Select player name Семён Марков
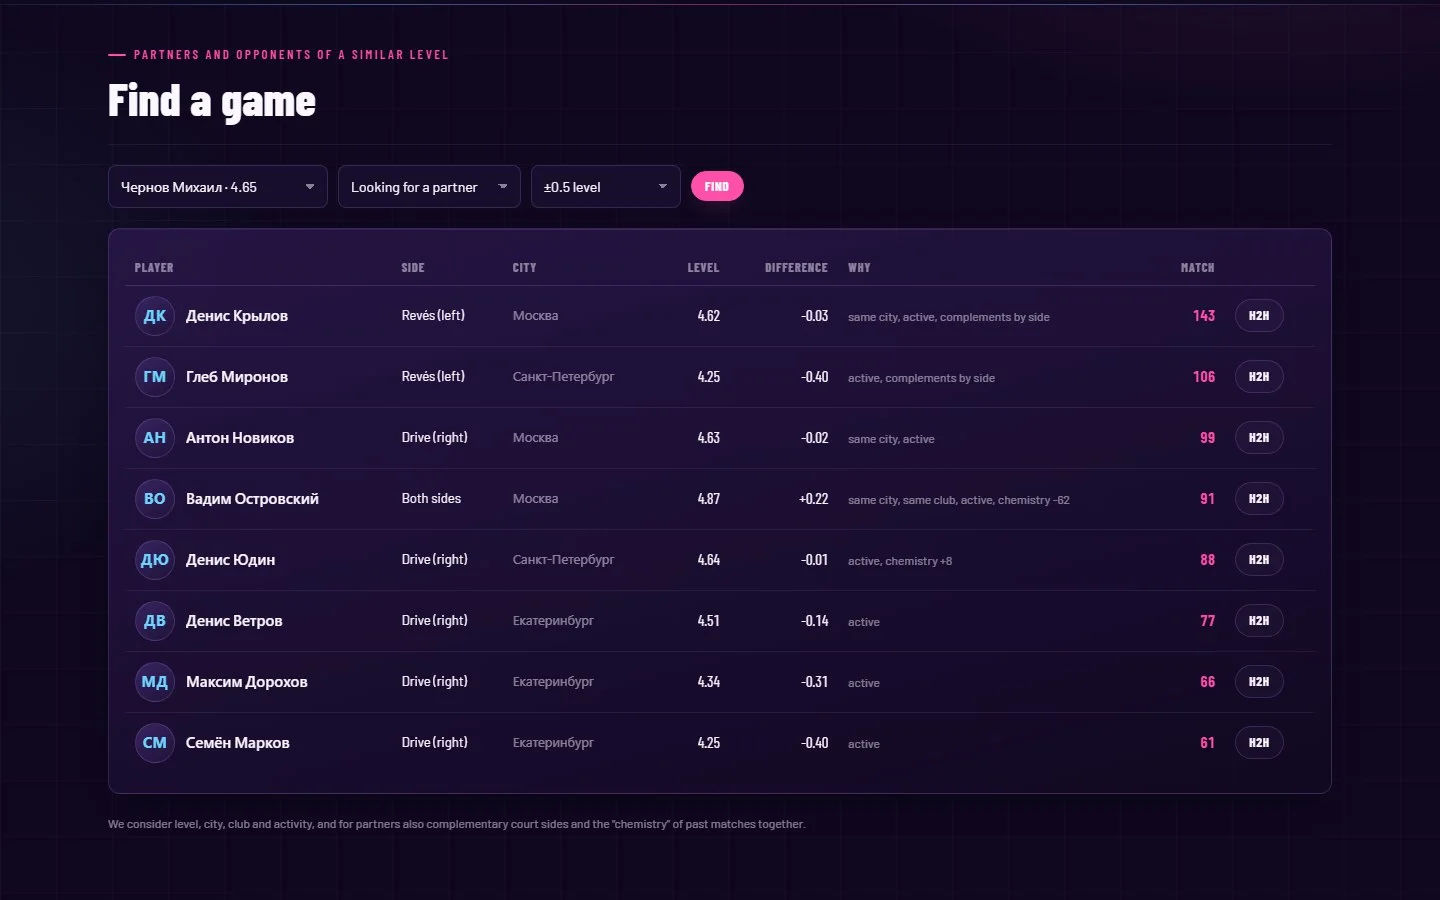Screen dimensions: 1440x900 click(238, 743)
